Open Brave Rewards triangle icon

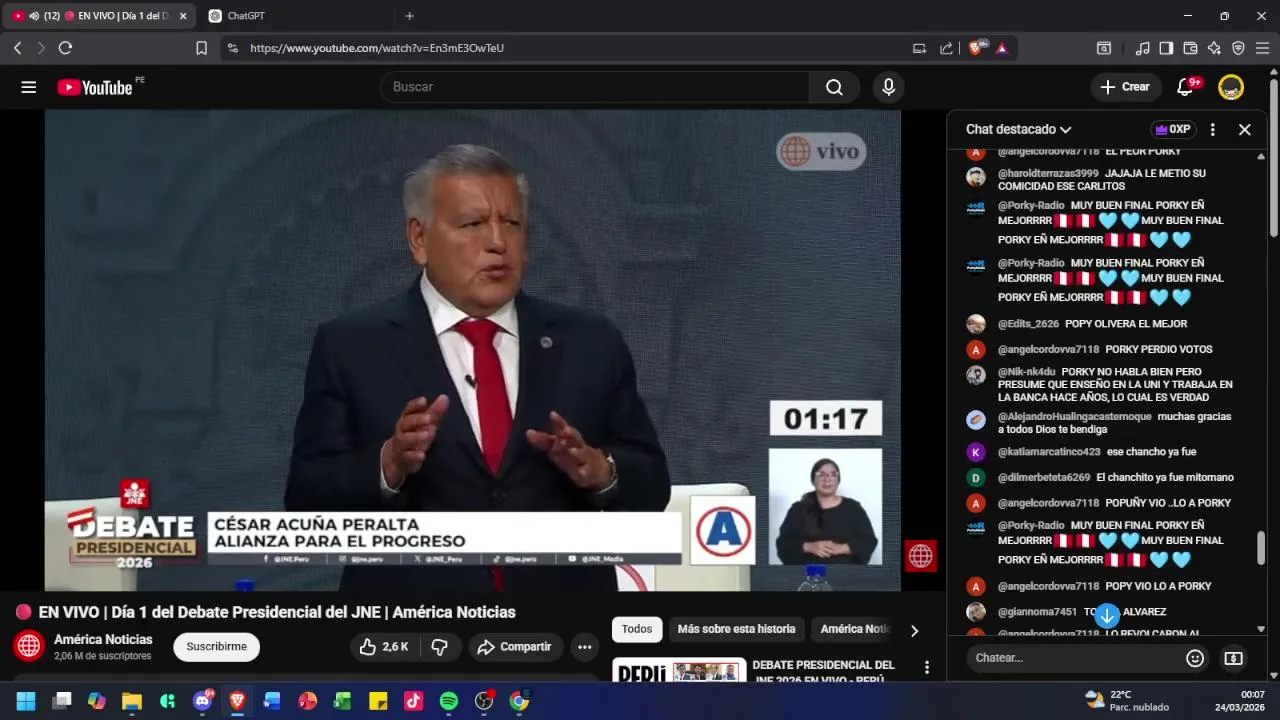click(x=1001, y=47)
